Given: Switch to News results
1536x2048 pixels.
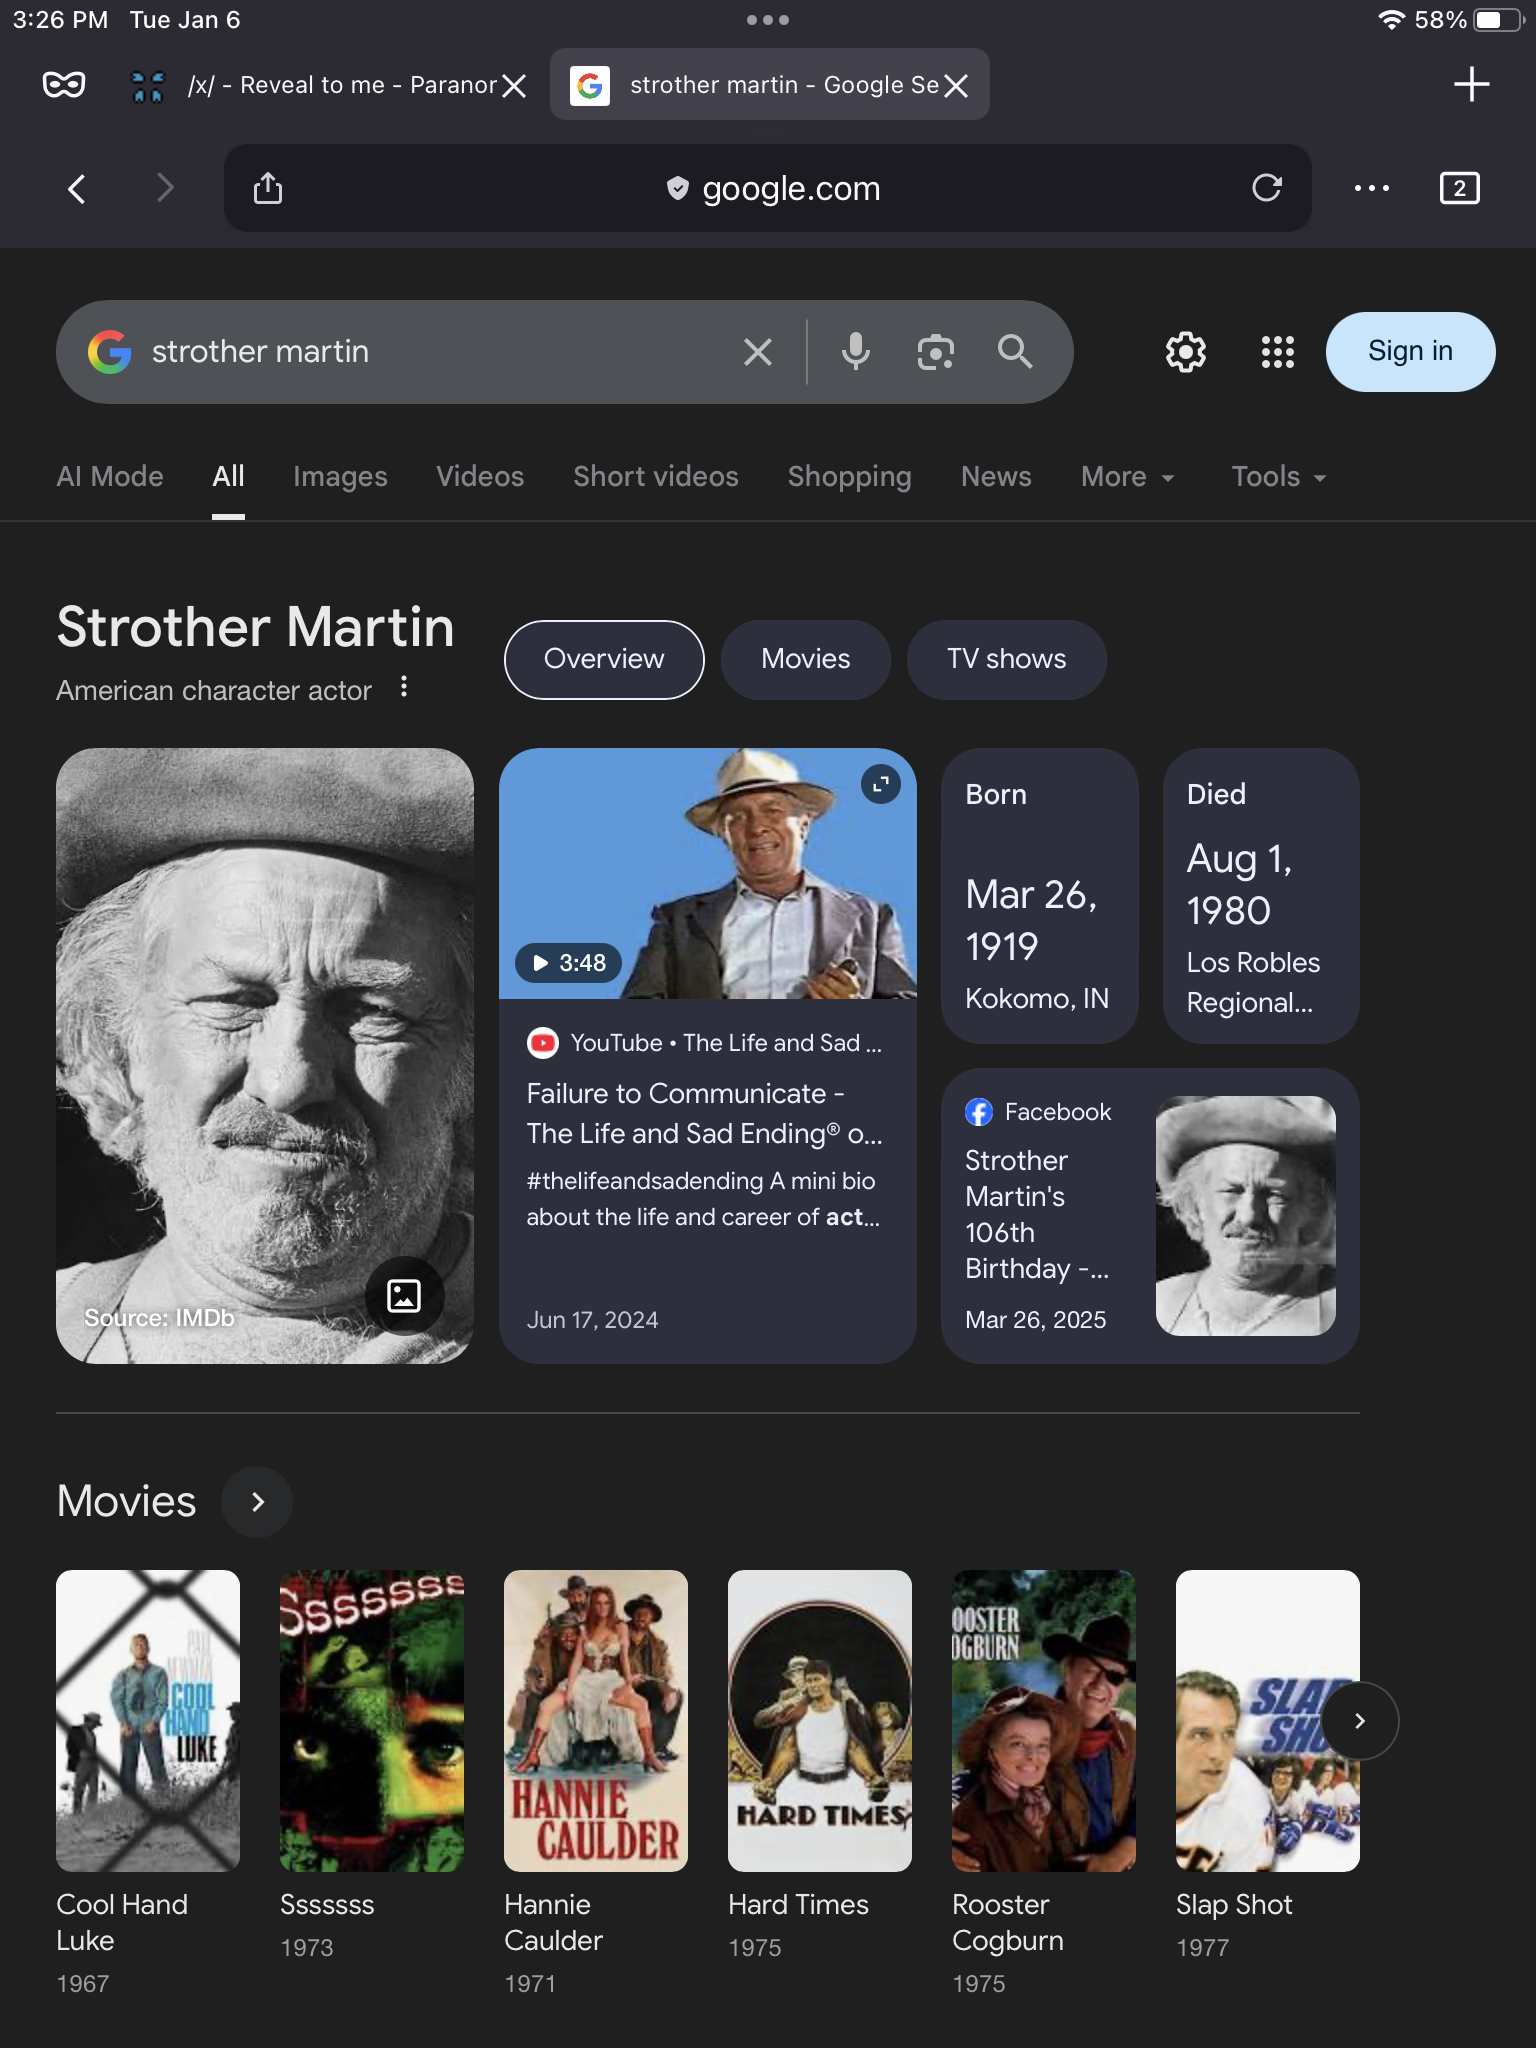Looking at the screenshot, I should point(996,477).
